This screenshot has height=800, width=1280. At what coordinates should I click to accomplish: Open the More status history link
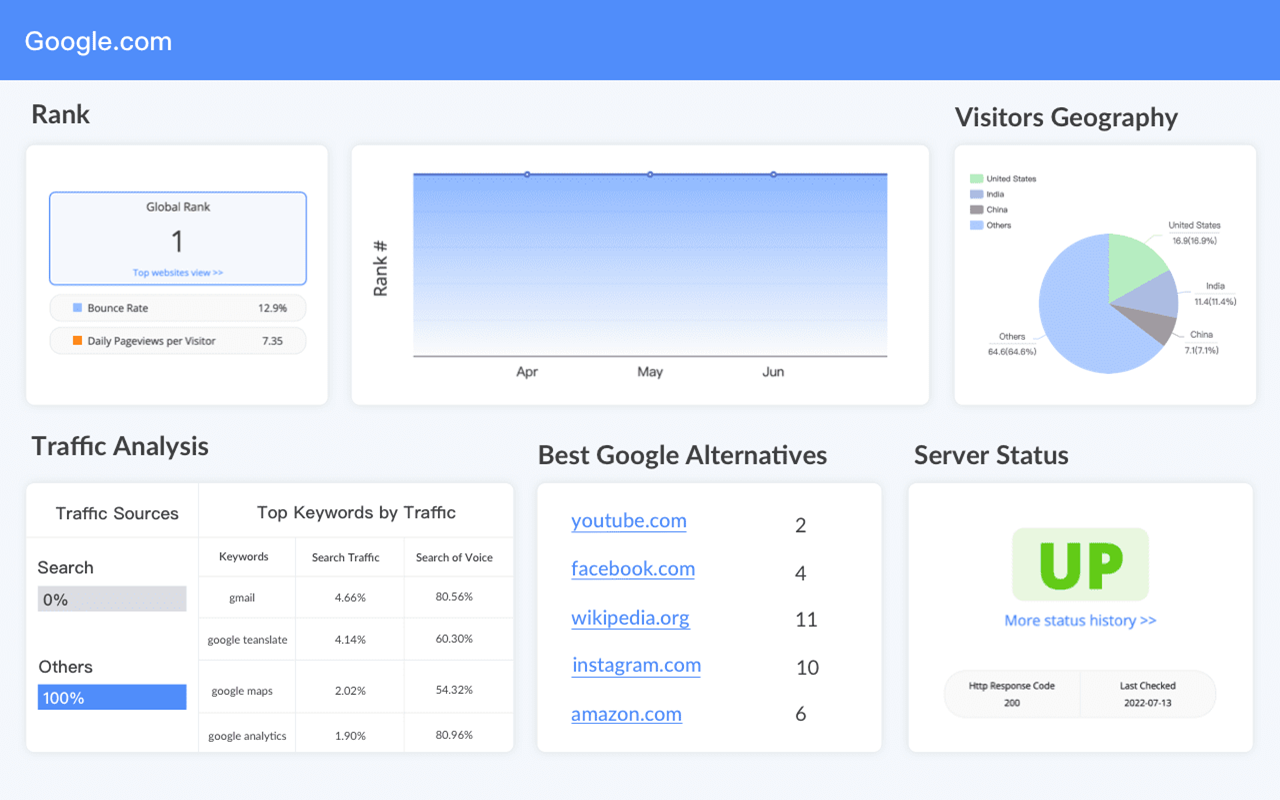[1080, 620]
